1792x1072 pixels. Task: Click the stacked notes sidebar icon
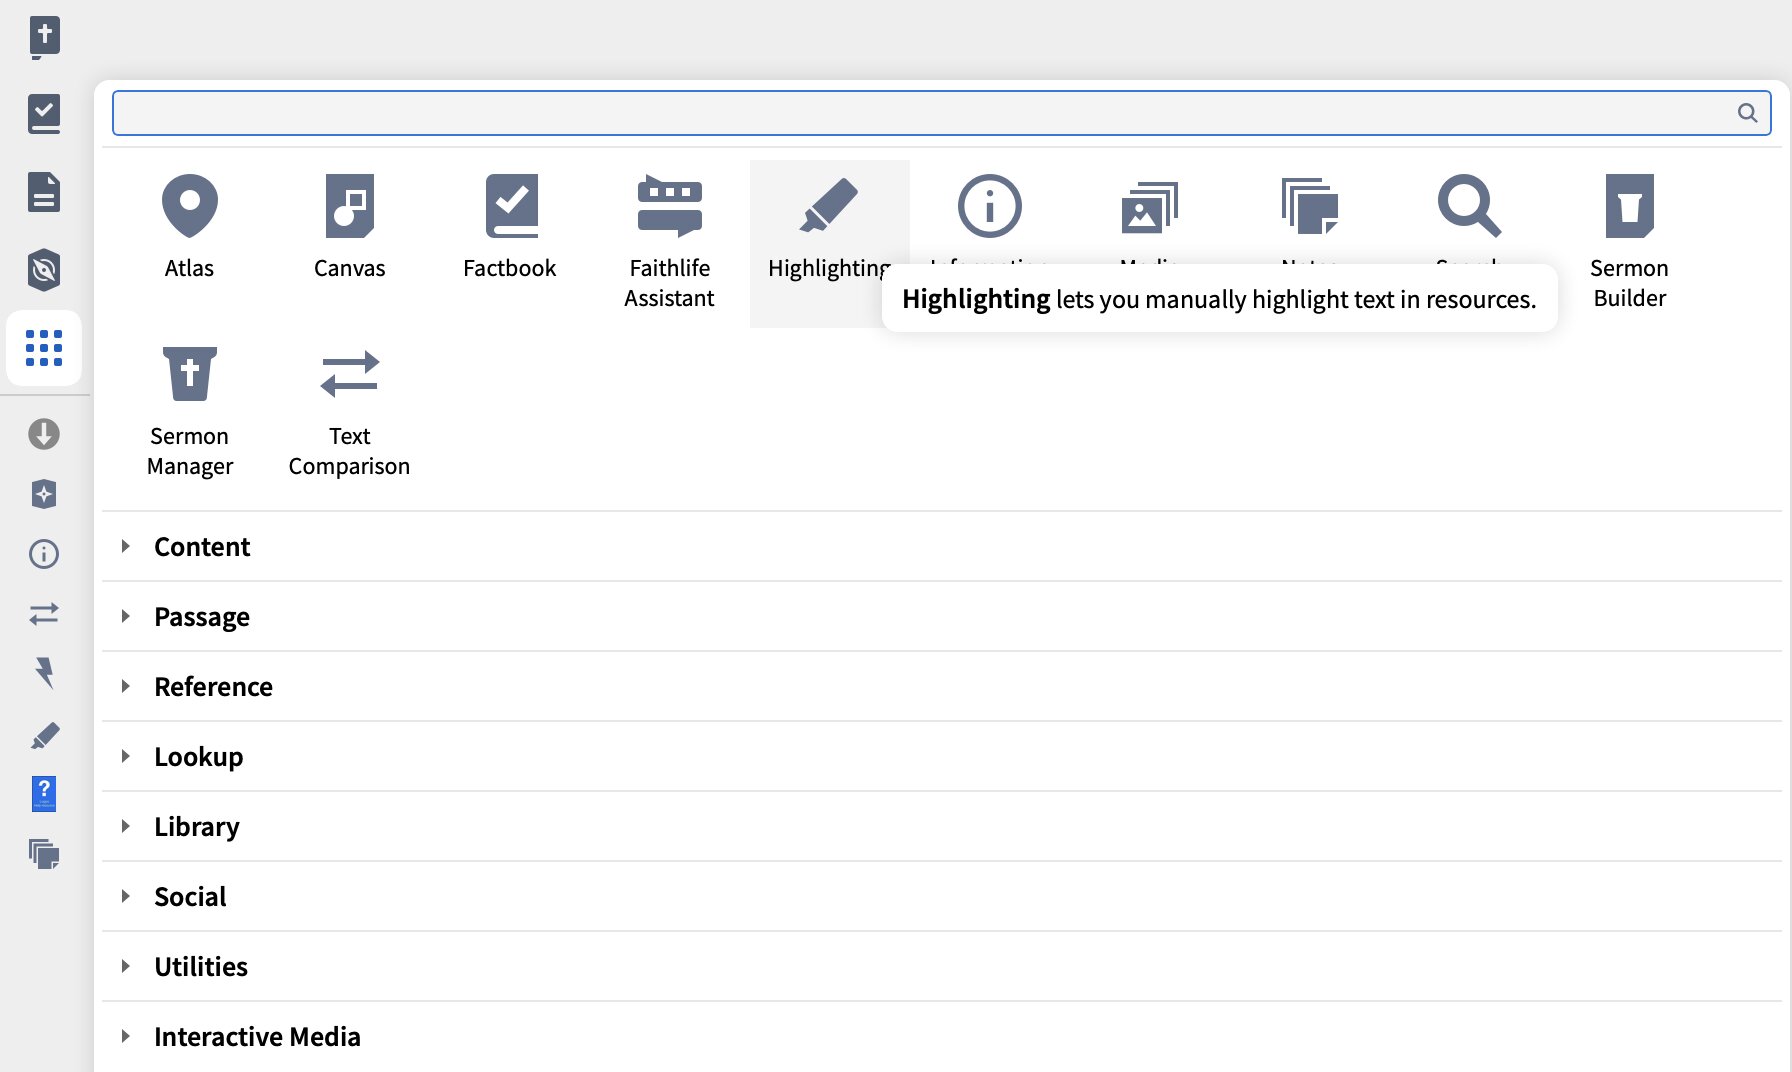tap(44, 854)
